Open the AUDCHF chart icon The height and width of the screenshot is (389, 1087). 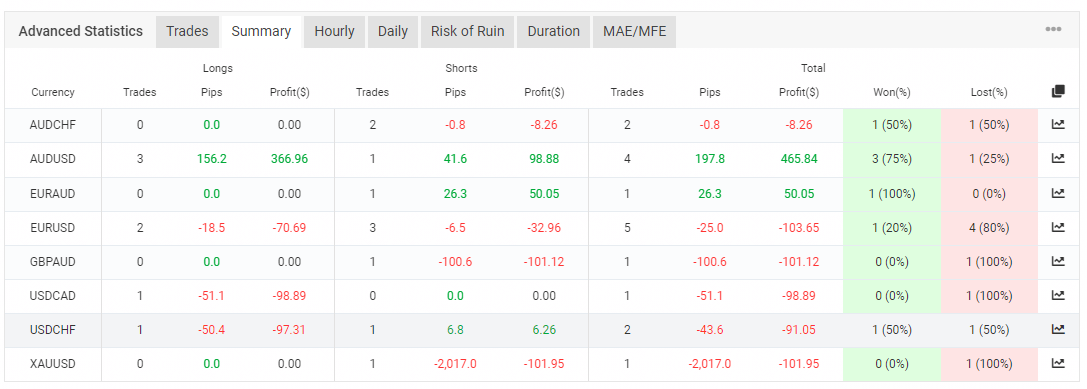point(1058,125)
